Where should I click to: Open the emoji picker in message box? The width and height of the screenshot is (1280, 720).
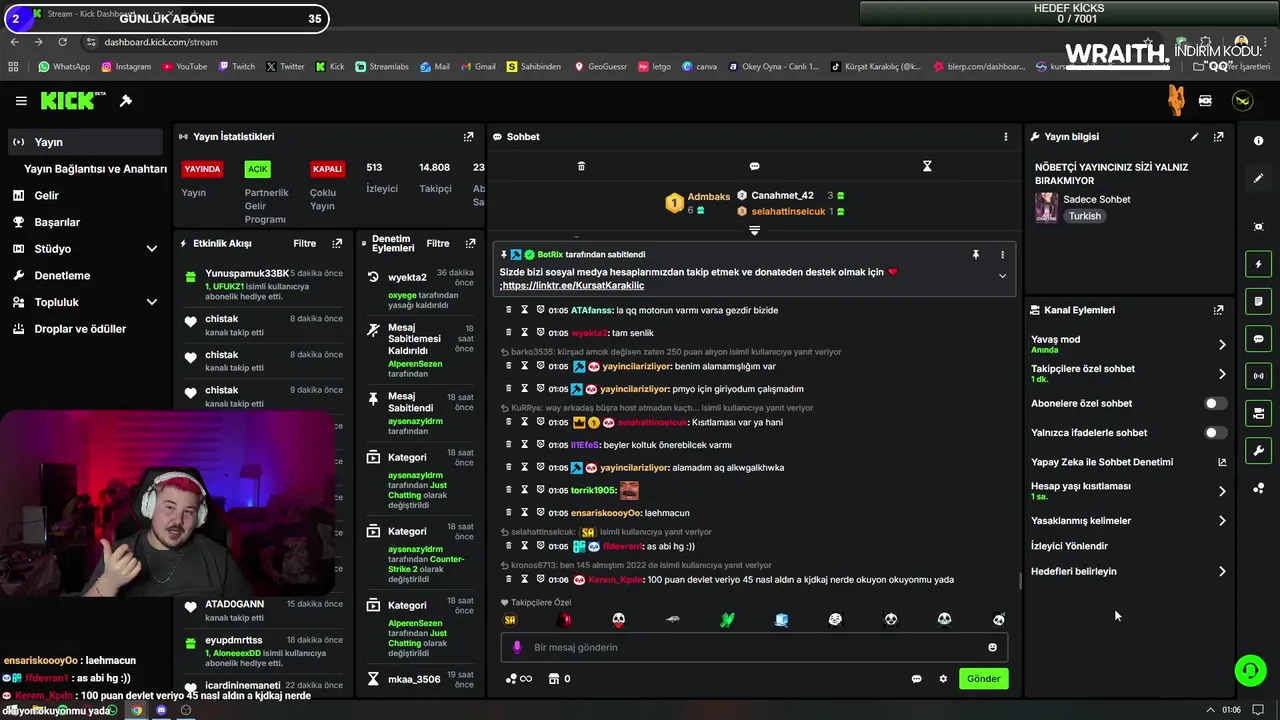point(992,647)
